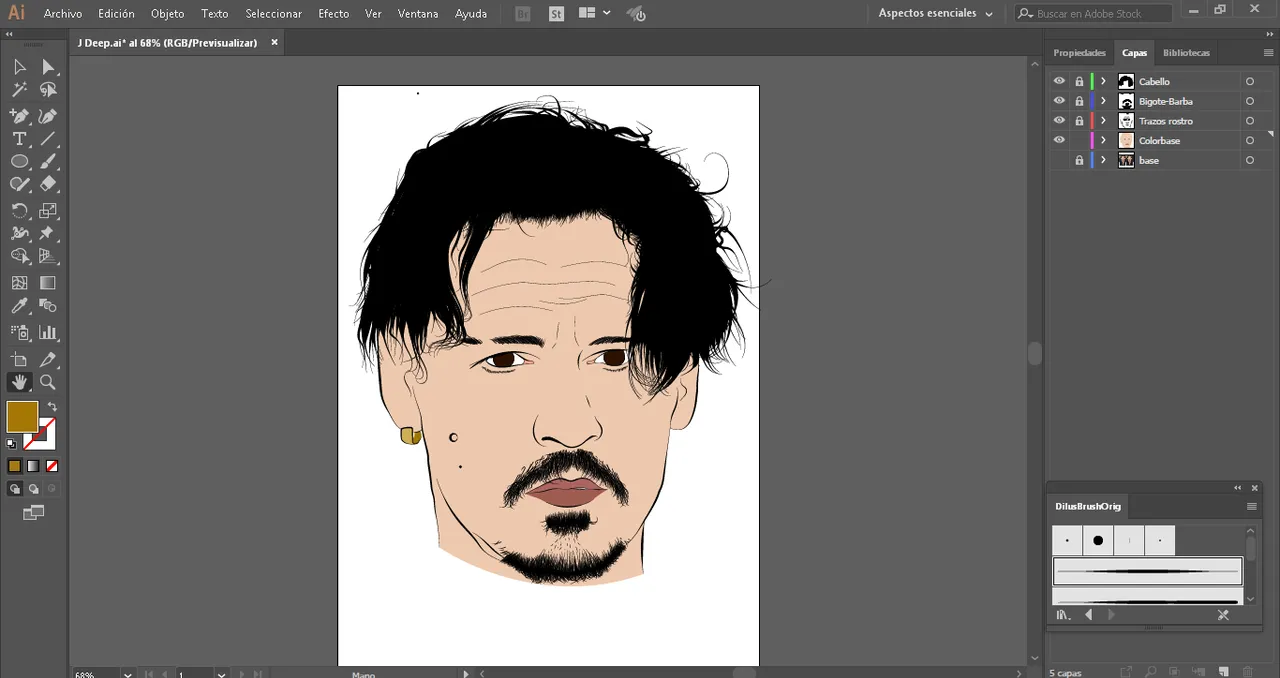Remove brush stroke in DilusBrushOrig panel
Image resolution: width=1280 pixels, height=678 pixels.
tap(1223, 615)
